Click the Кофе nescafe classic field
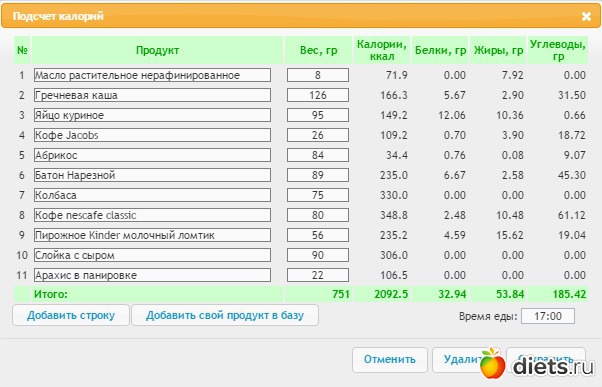The width and height of the screenshot is (602, 387). [152, 215]
